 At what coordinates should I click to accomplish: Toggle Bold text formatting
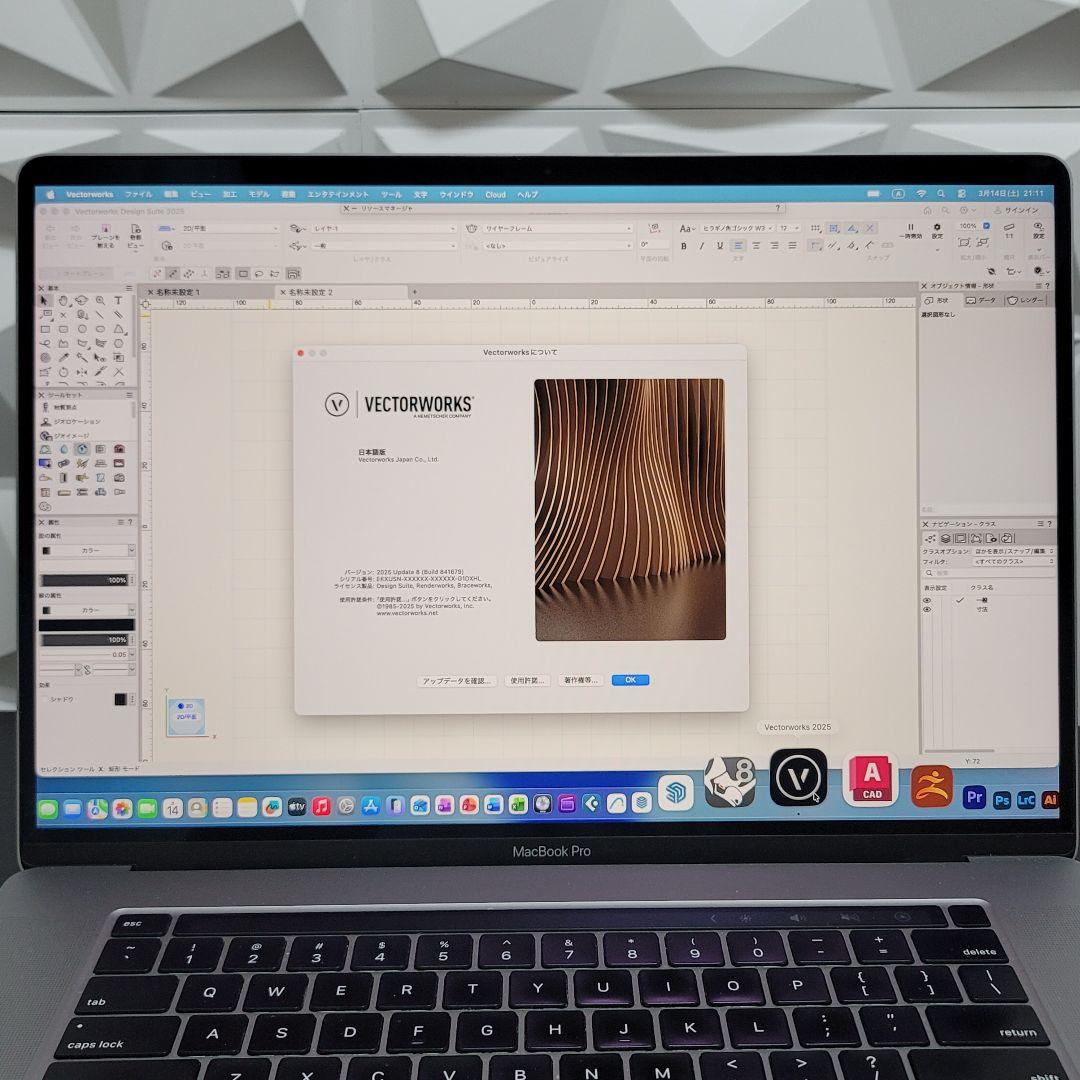[x=684, y=245]
